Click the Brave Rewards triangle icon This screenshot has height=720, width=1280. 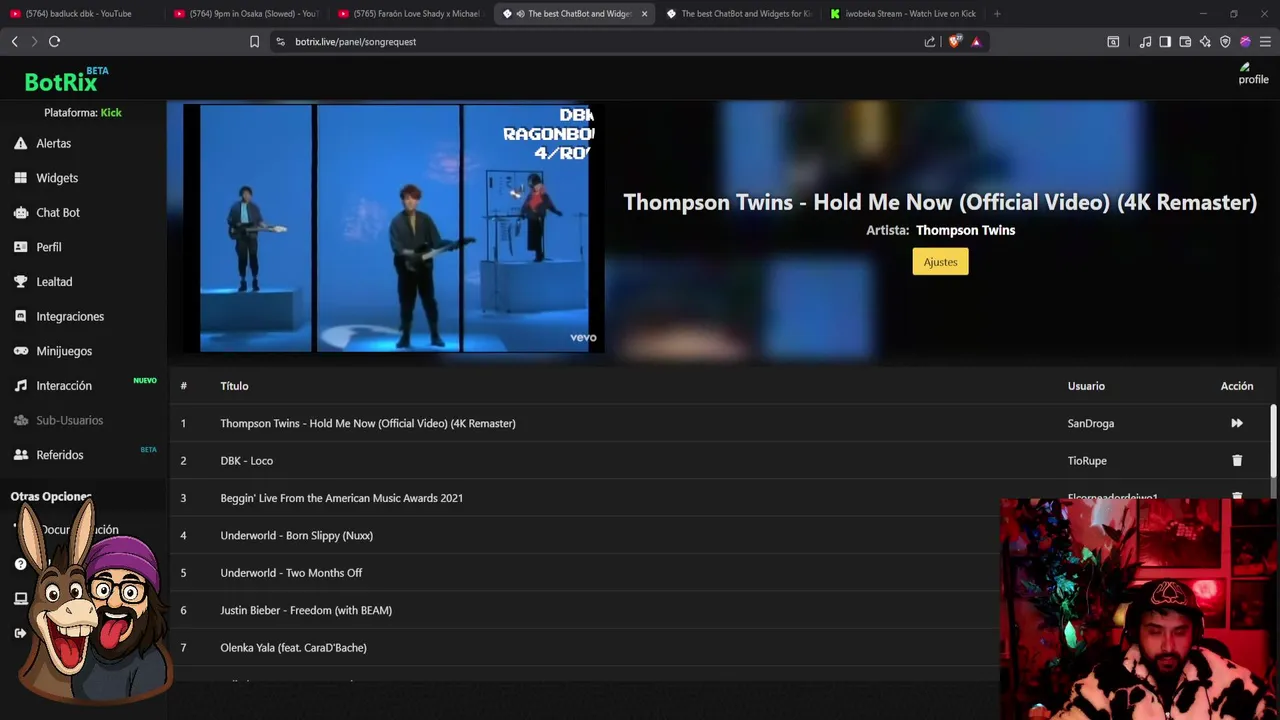tap(976, 41)
